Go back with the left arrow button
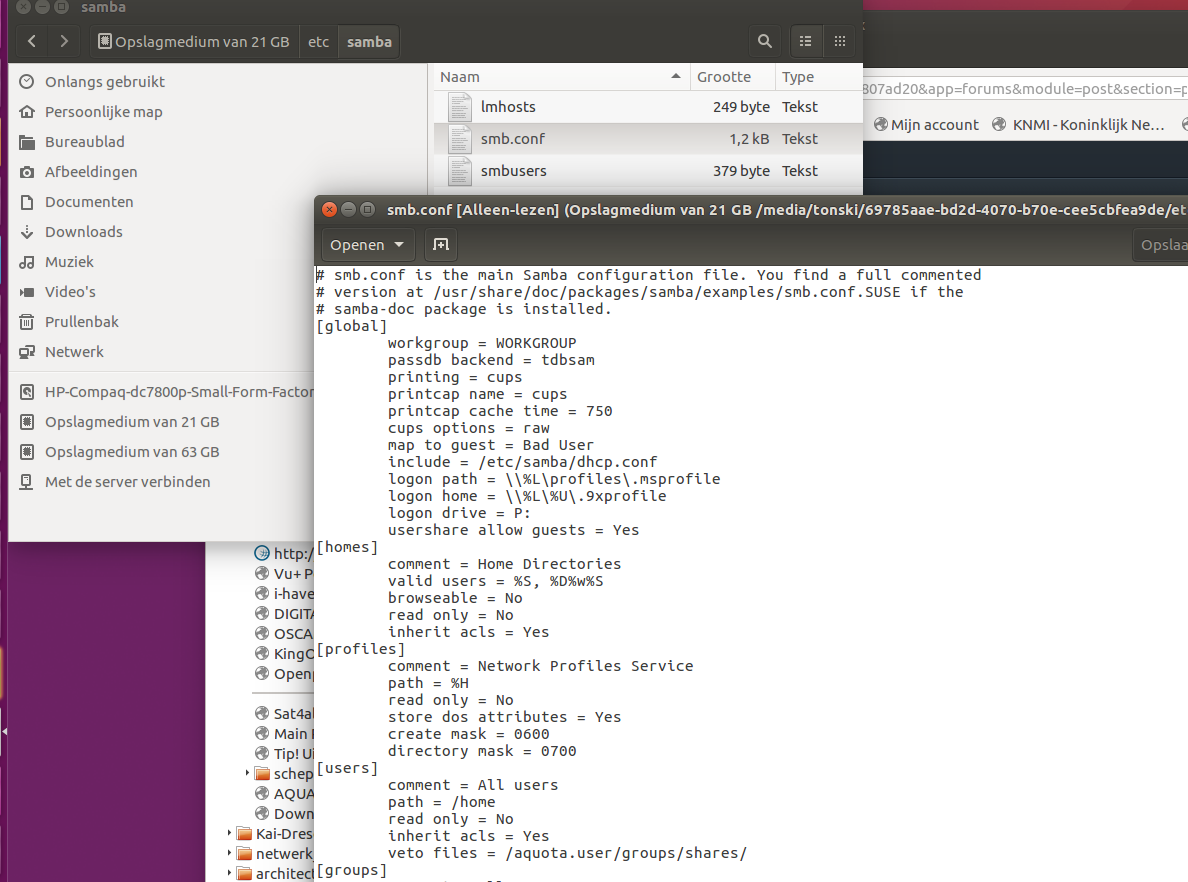Image resolution: width=1188 pixels, height=882 pixels. (x=33, y=41)
